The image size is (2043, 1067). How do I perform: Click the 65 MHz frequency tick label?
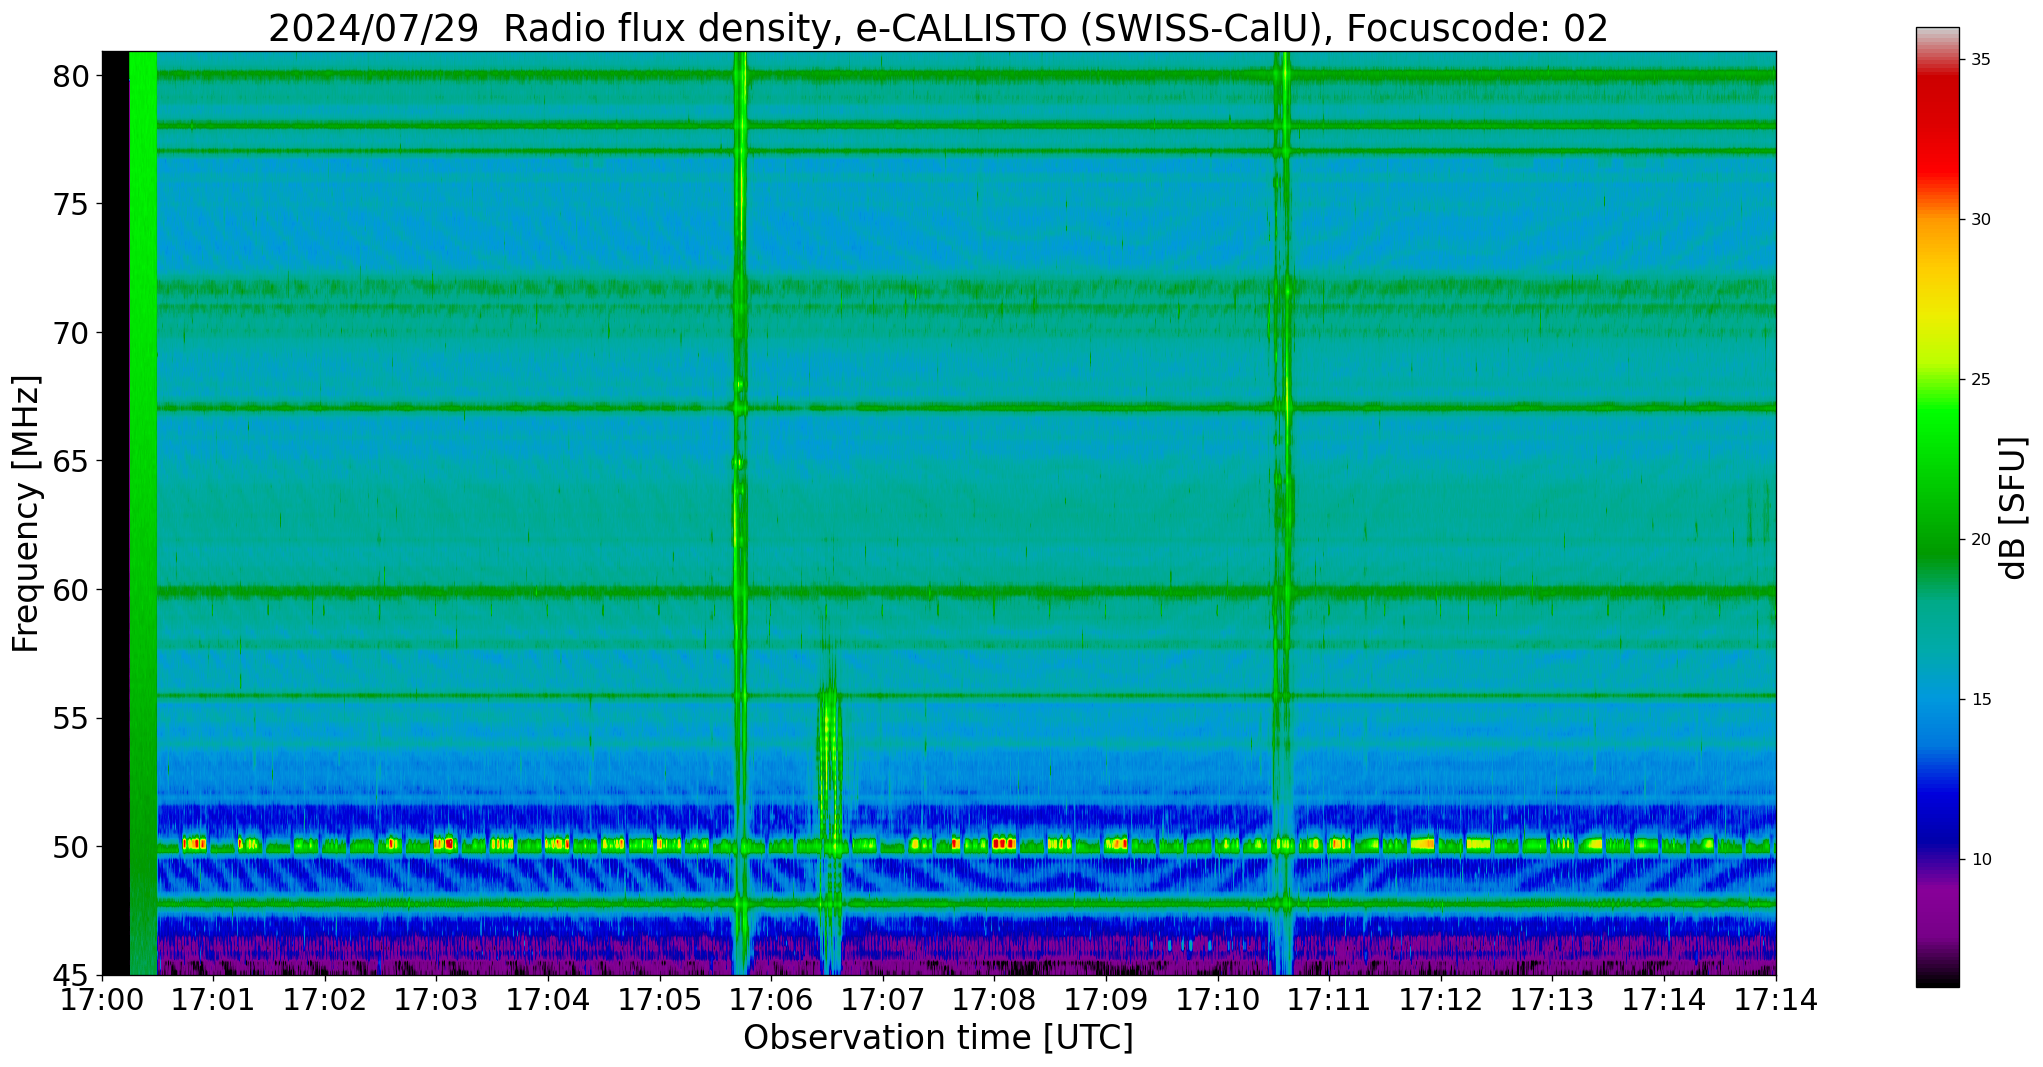pos(71,461)
